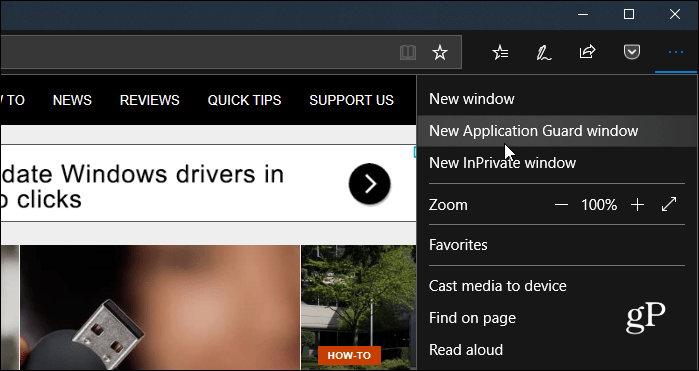Open the Reading view book icon
The width and height of the screenshot is (699, 371).
coord(407,53)
